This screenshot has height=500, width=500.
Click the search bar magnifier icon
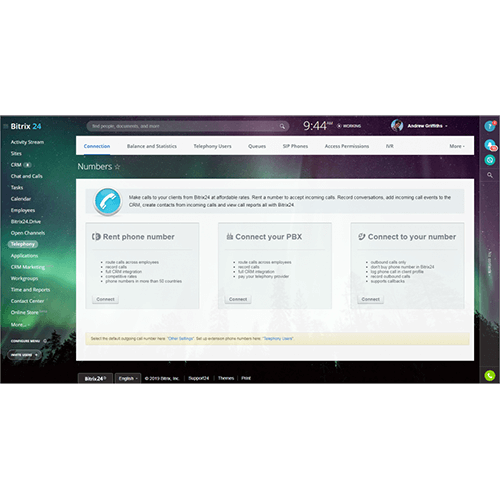(x=282, y=126)
